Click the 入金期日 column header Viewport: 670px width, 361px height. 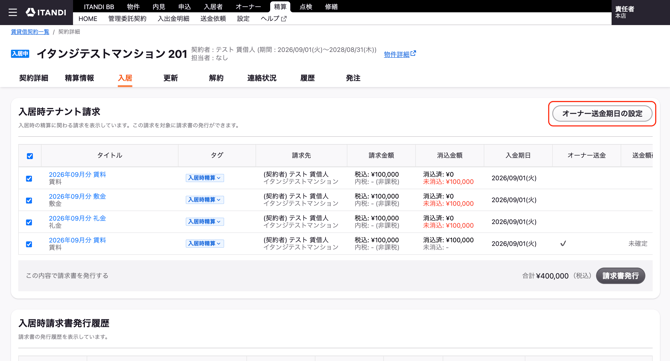518,156
